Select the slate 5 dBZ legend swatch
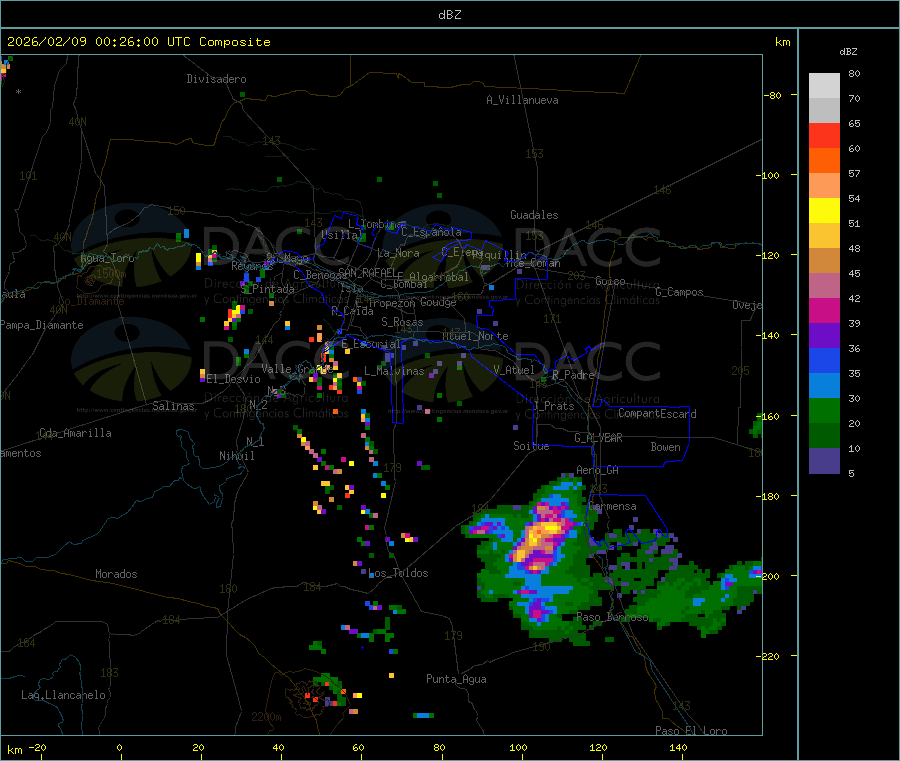Viewport: 900px width, 761px height. 824,461
